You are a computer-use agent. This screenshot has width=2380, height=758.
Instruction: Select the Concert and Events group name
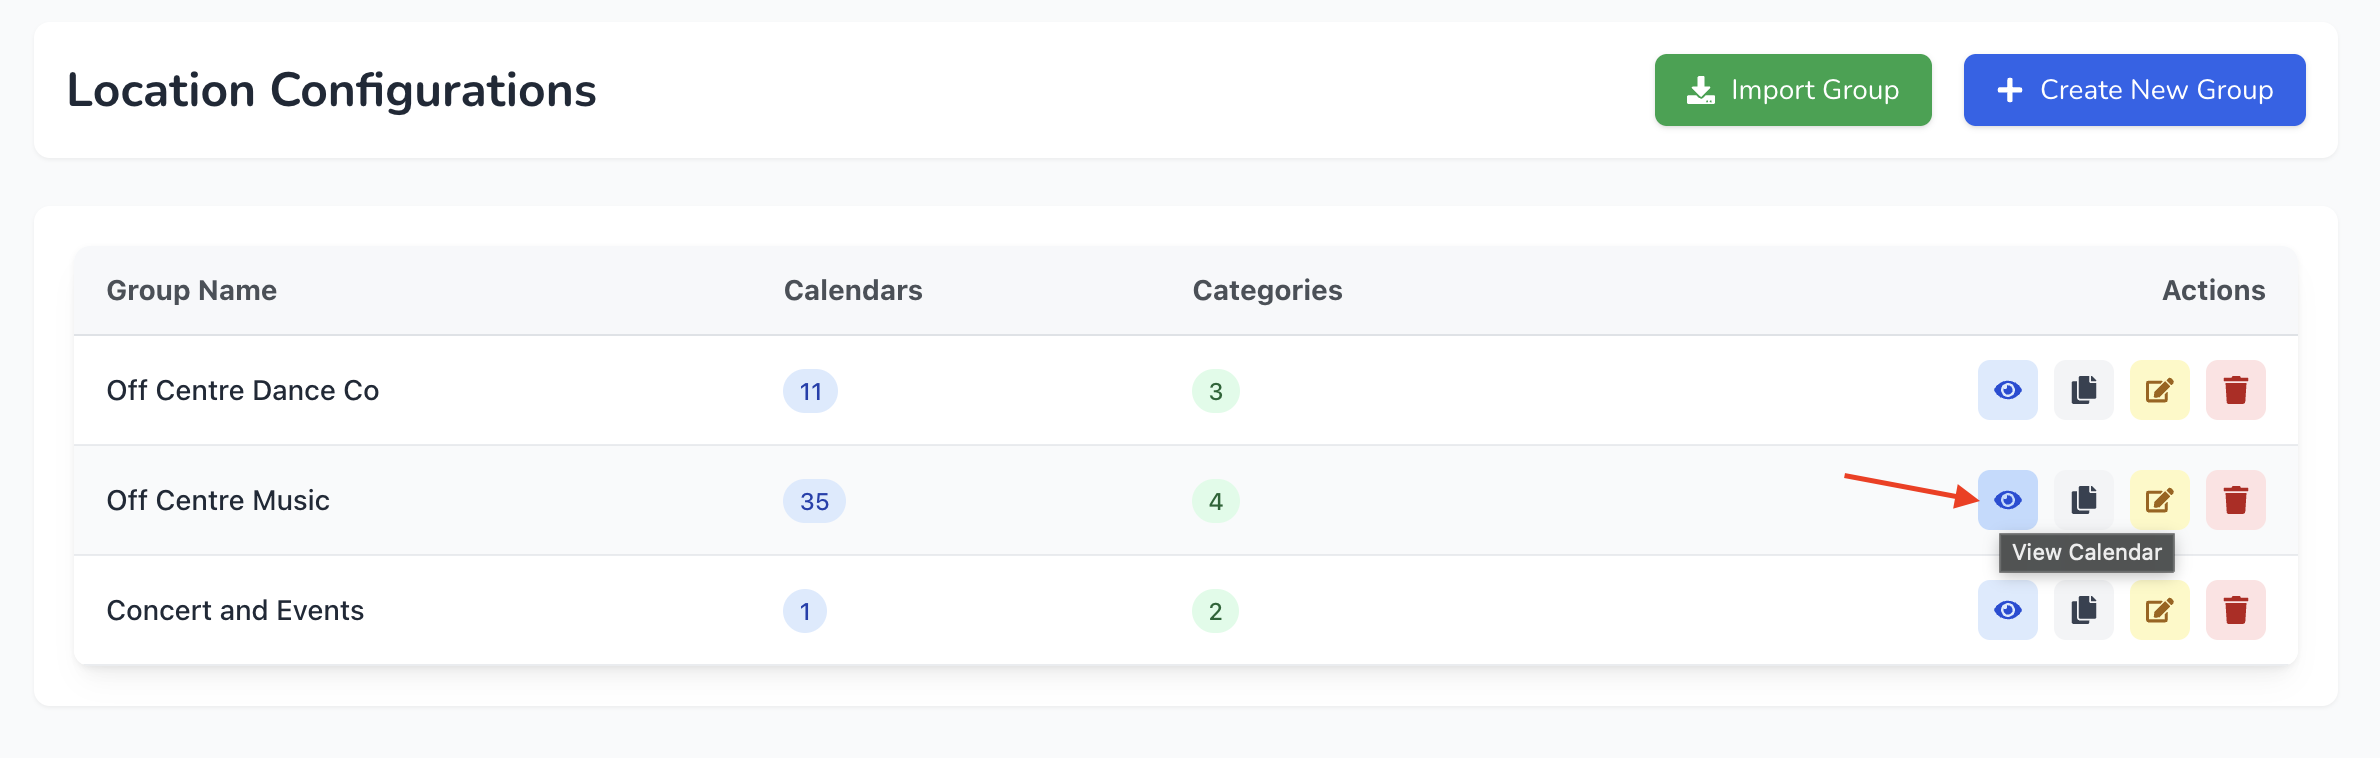click(x=235, y=610)
